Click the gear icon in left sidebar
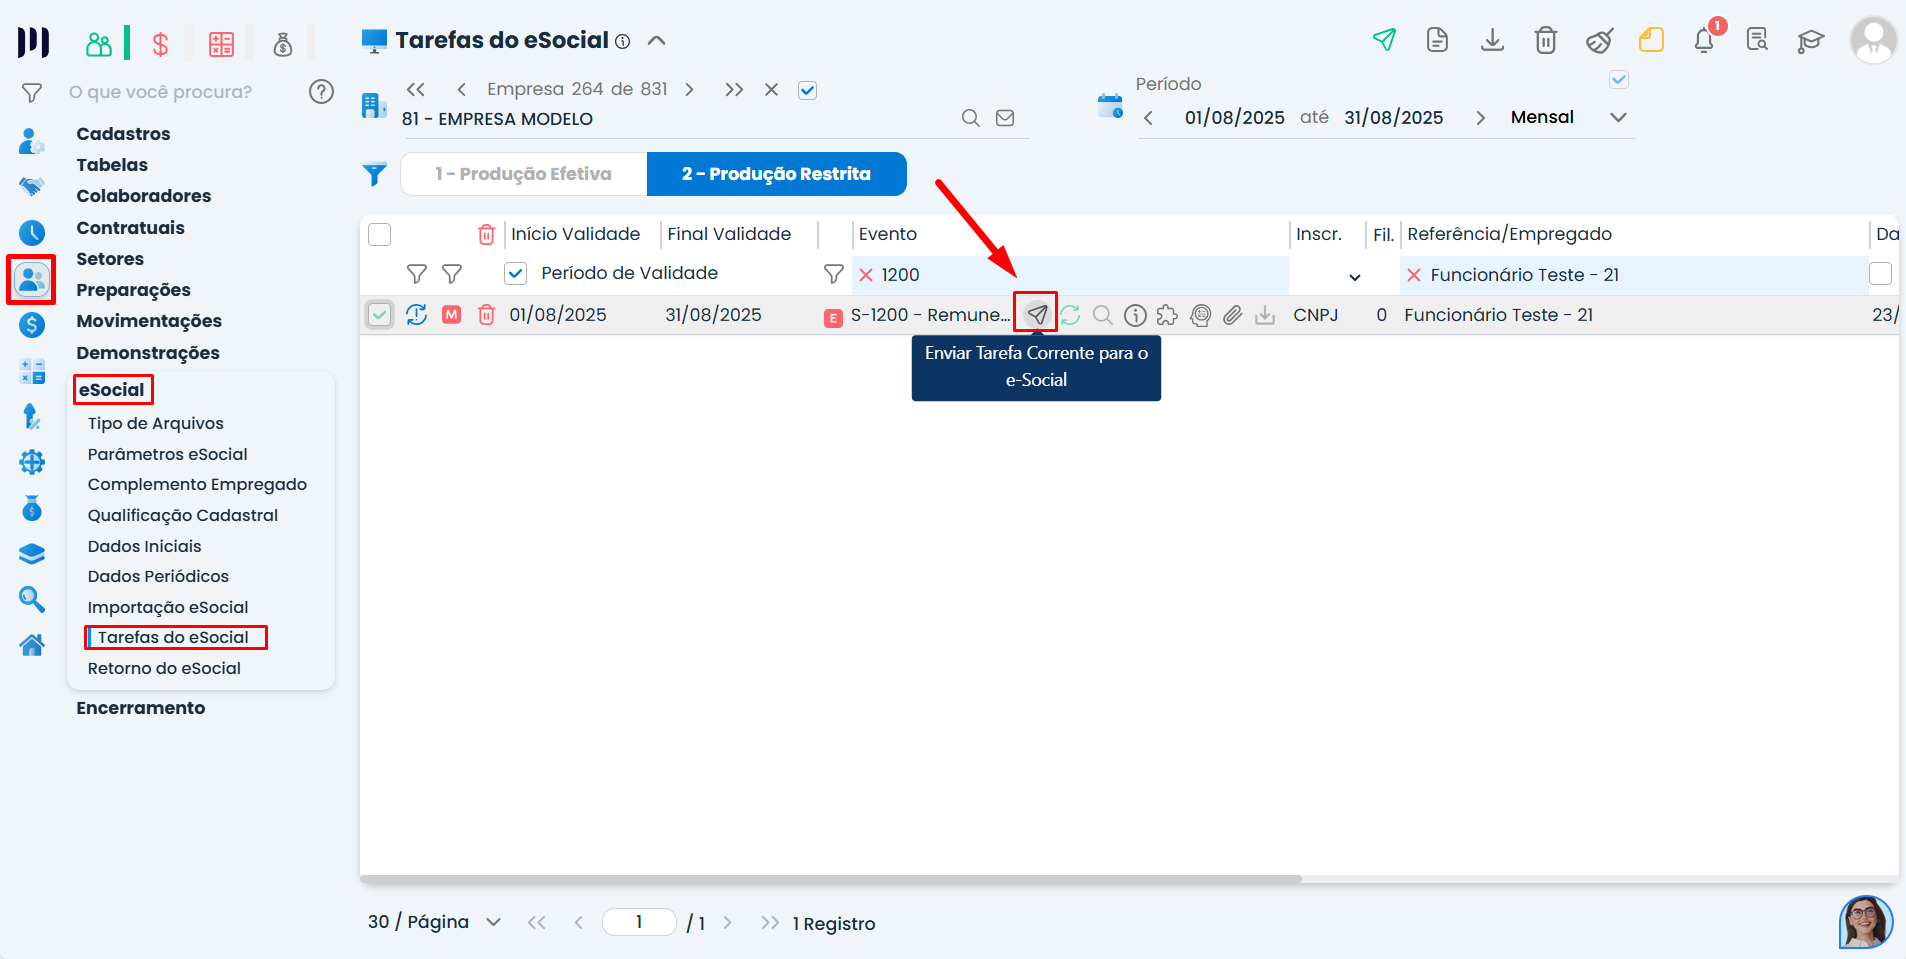This screenshot has width=1906, height=959. (32, 462)
